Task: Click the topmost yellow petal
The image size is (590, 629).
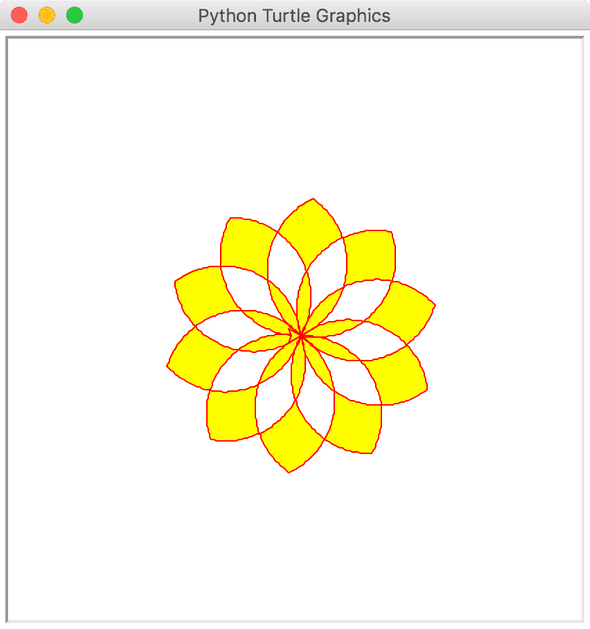Action: (x=311, y=229)
